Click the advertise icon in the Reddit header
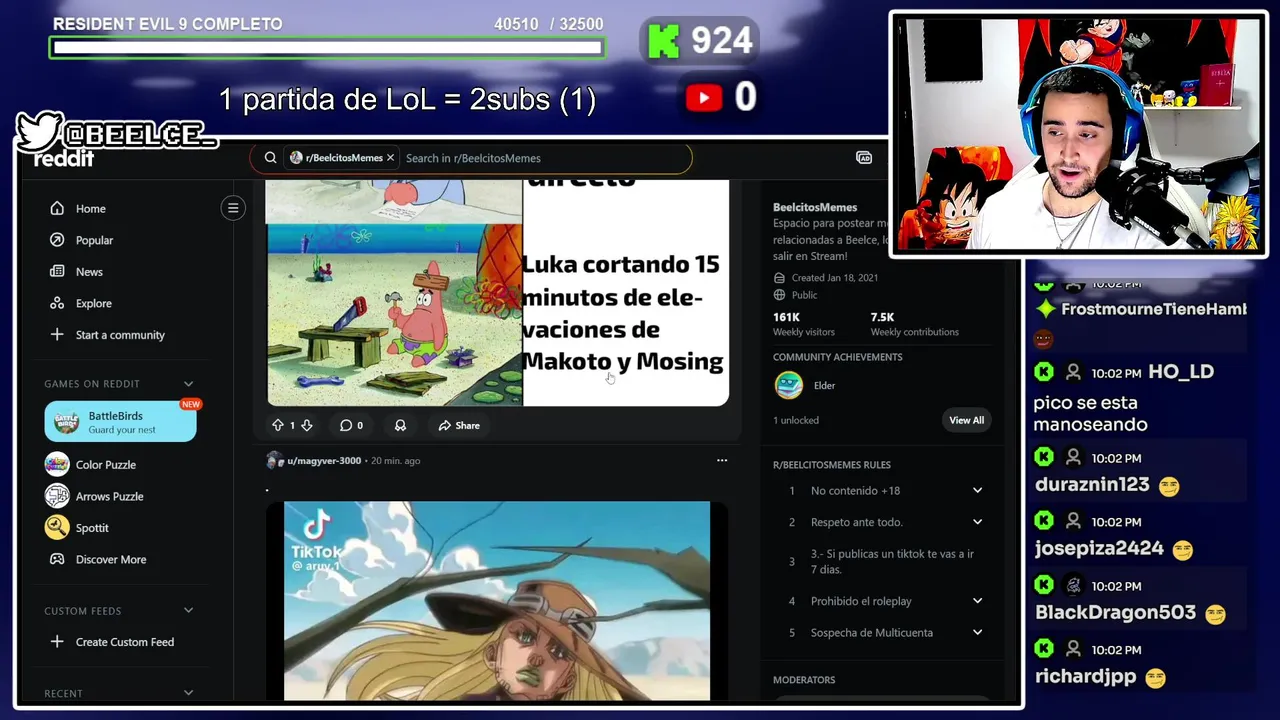 [864, 157]
